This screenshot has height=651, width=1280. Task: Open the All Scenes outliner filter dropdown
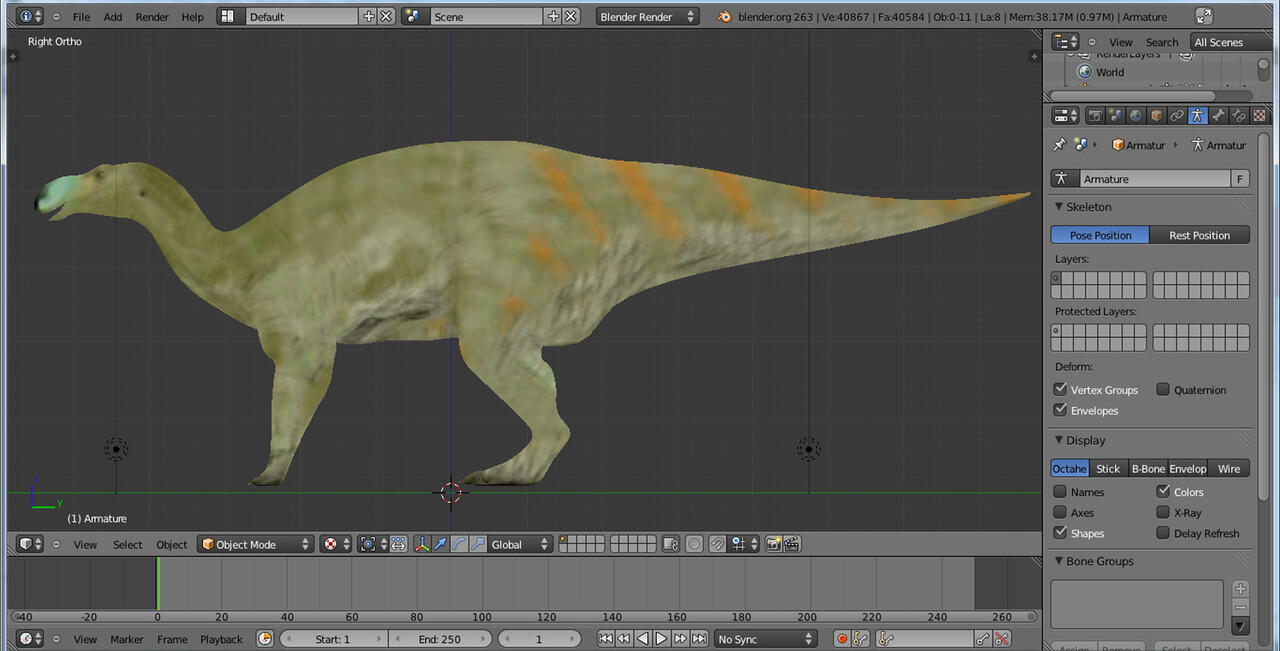pyautogui.click(x=1228, y=42)
